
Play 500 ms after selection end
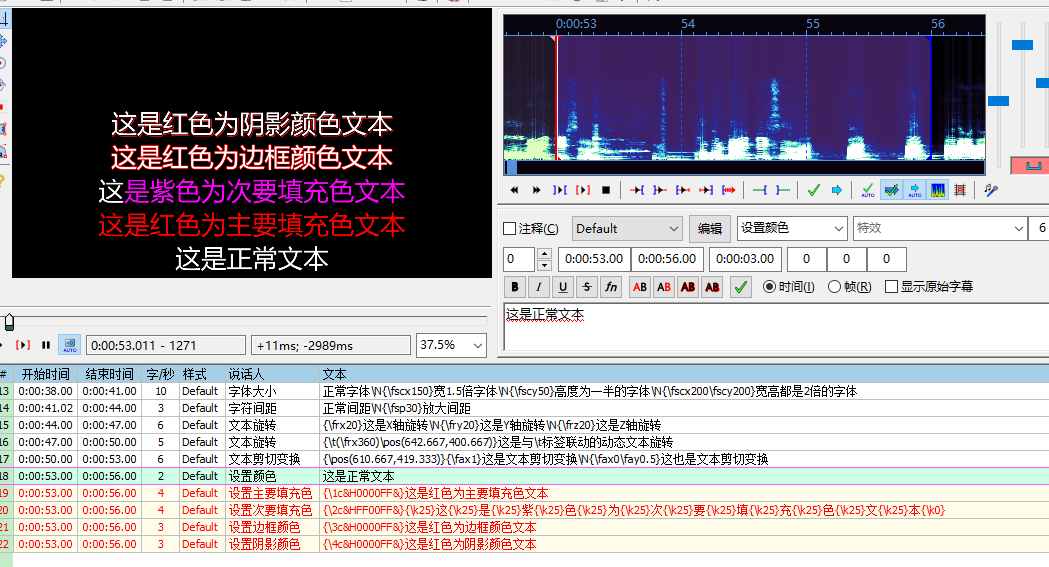click(660, 191)
